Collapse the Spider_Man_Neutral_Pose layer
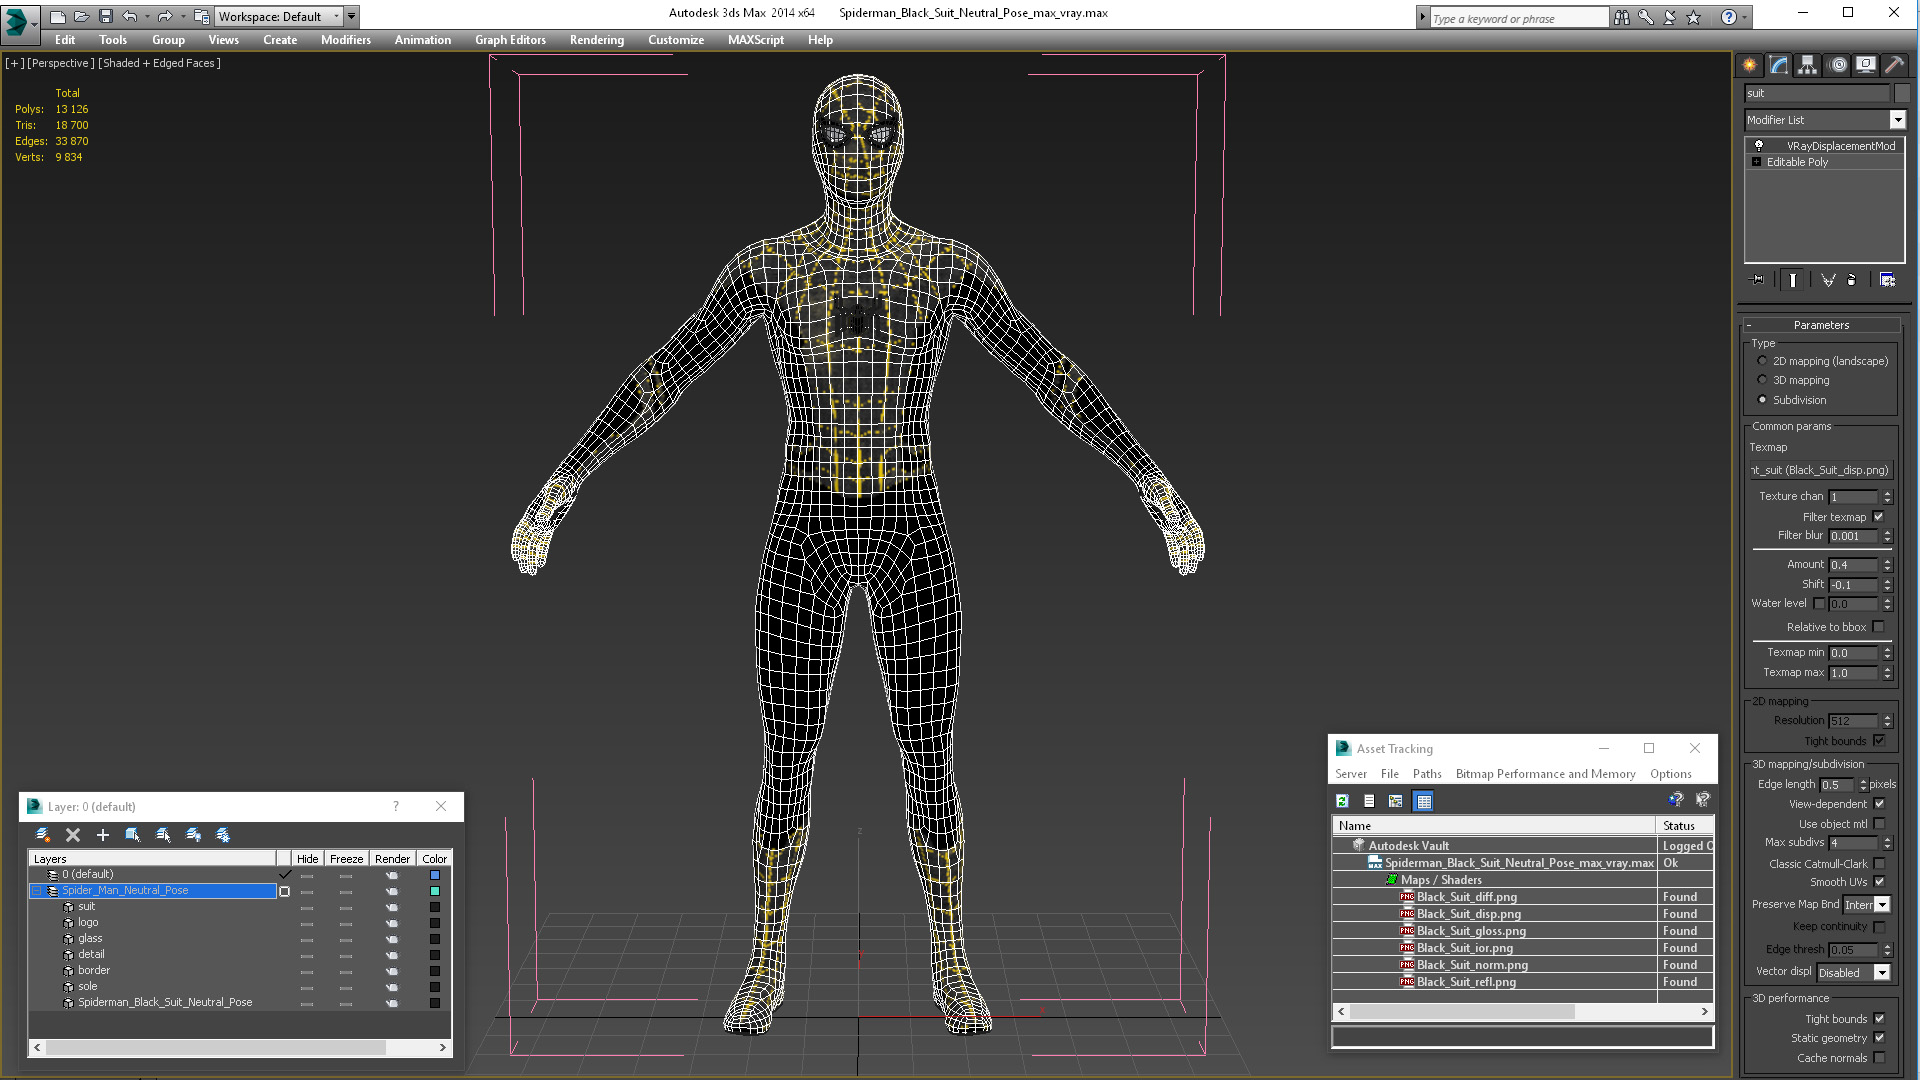1920x1080 pixels. tap(36, 890)
